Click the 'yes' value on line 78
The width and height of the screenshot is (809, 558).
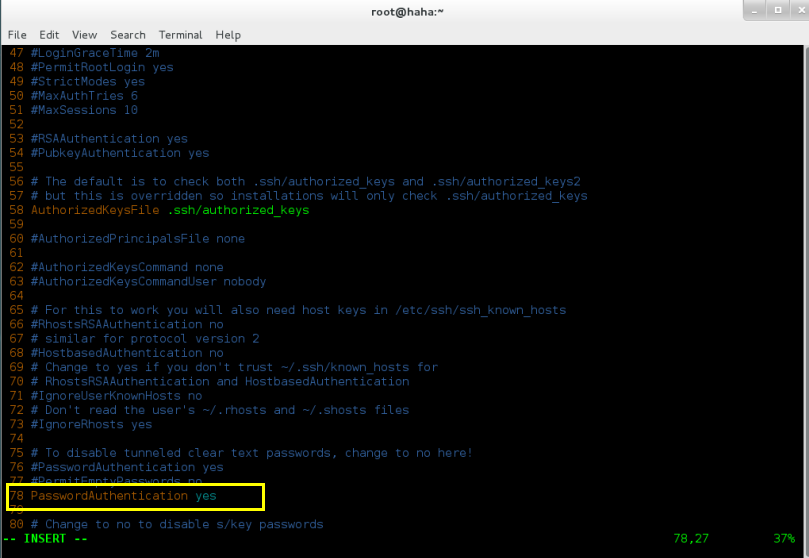tap(206, 496)
